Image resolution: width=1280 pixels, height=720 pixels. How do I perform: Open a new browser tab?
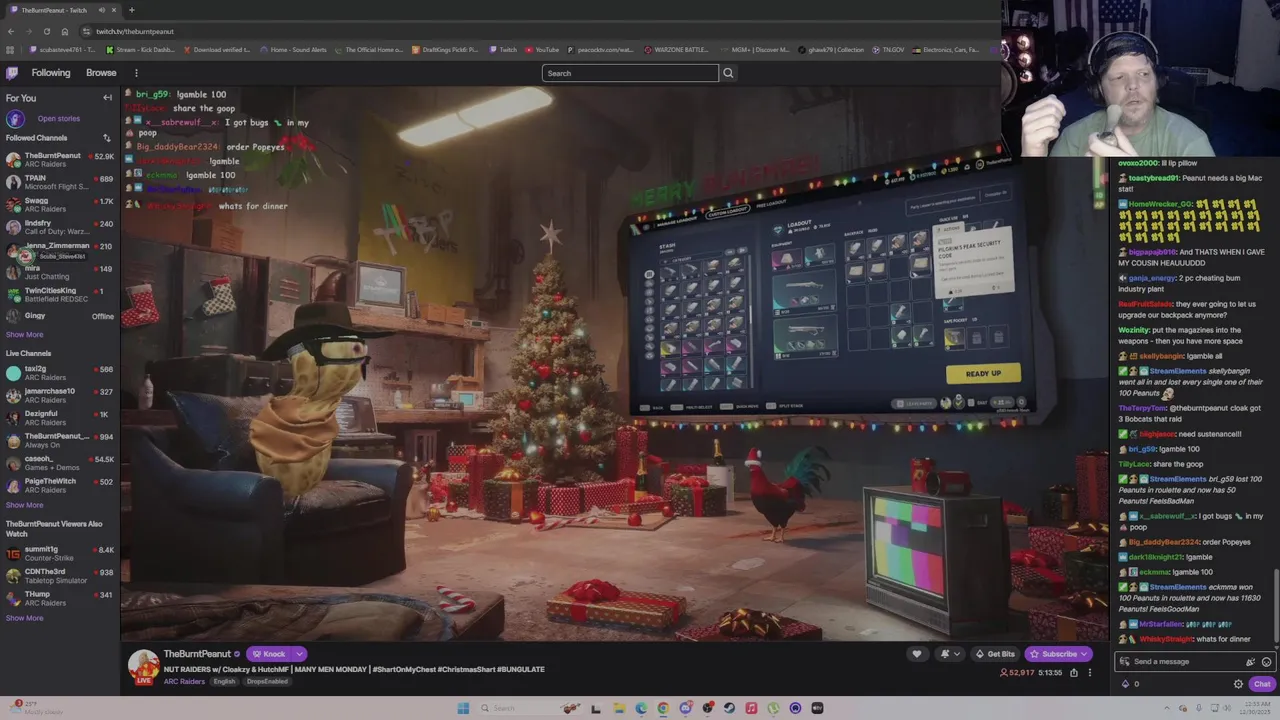coord(131,10)
